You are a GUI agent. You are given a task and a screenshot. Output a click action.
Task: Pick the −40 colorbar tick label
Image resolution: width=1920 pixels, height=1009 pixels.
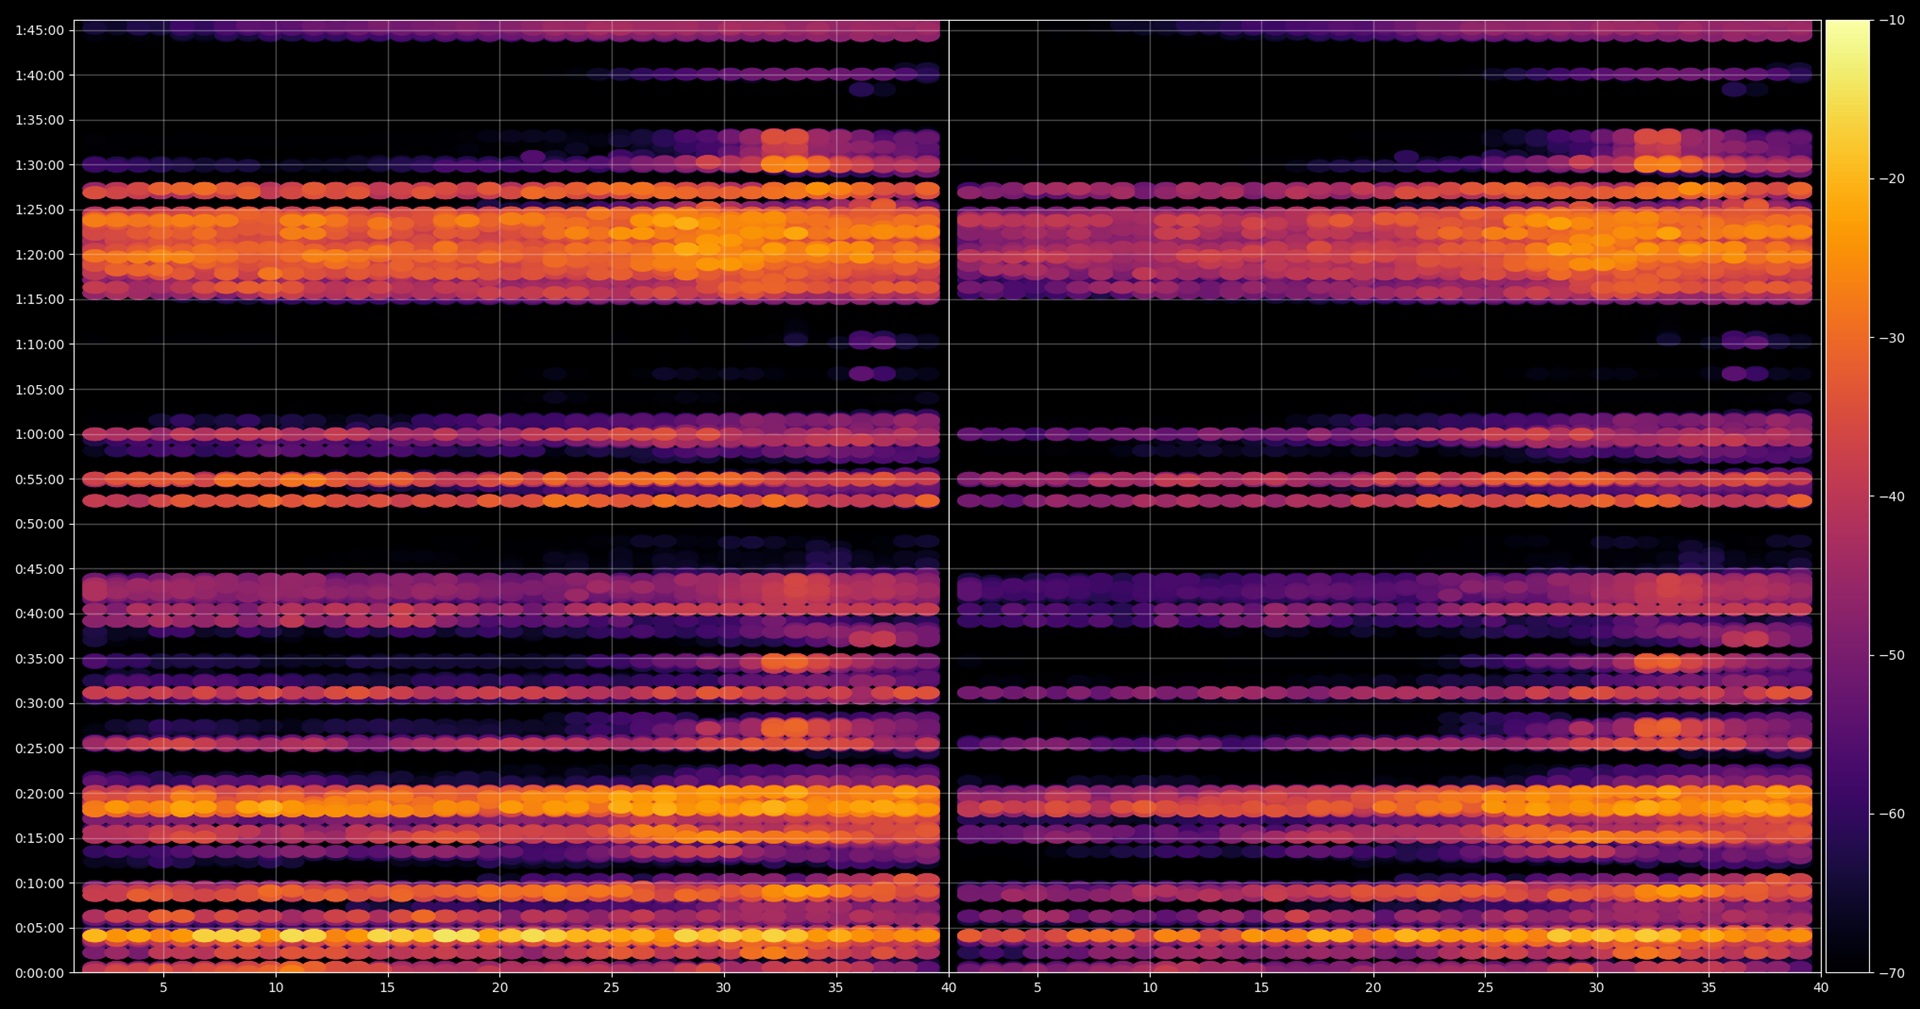1892,496
